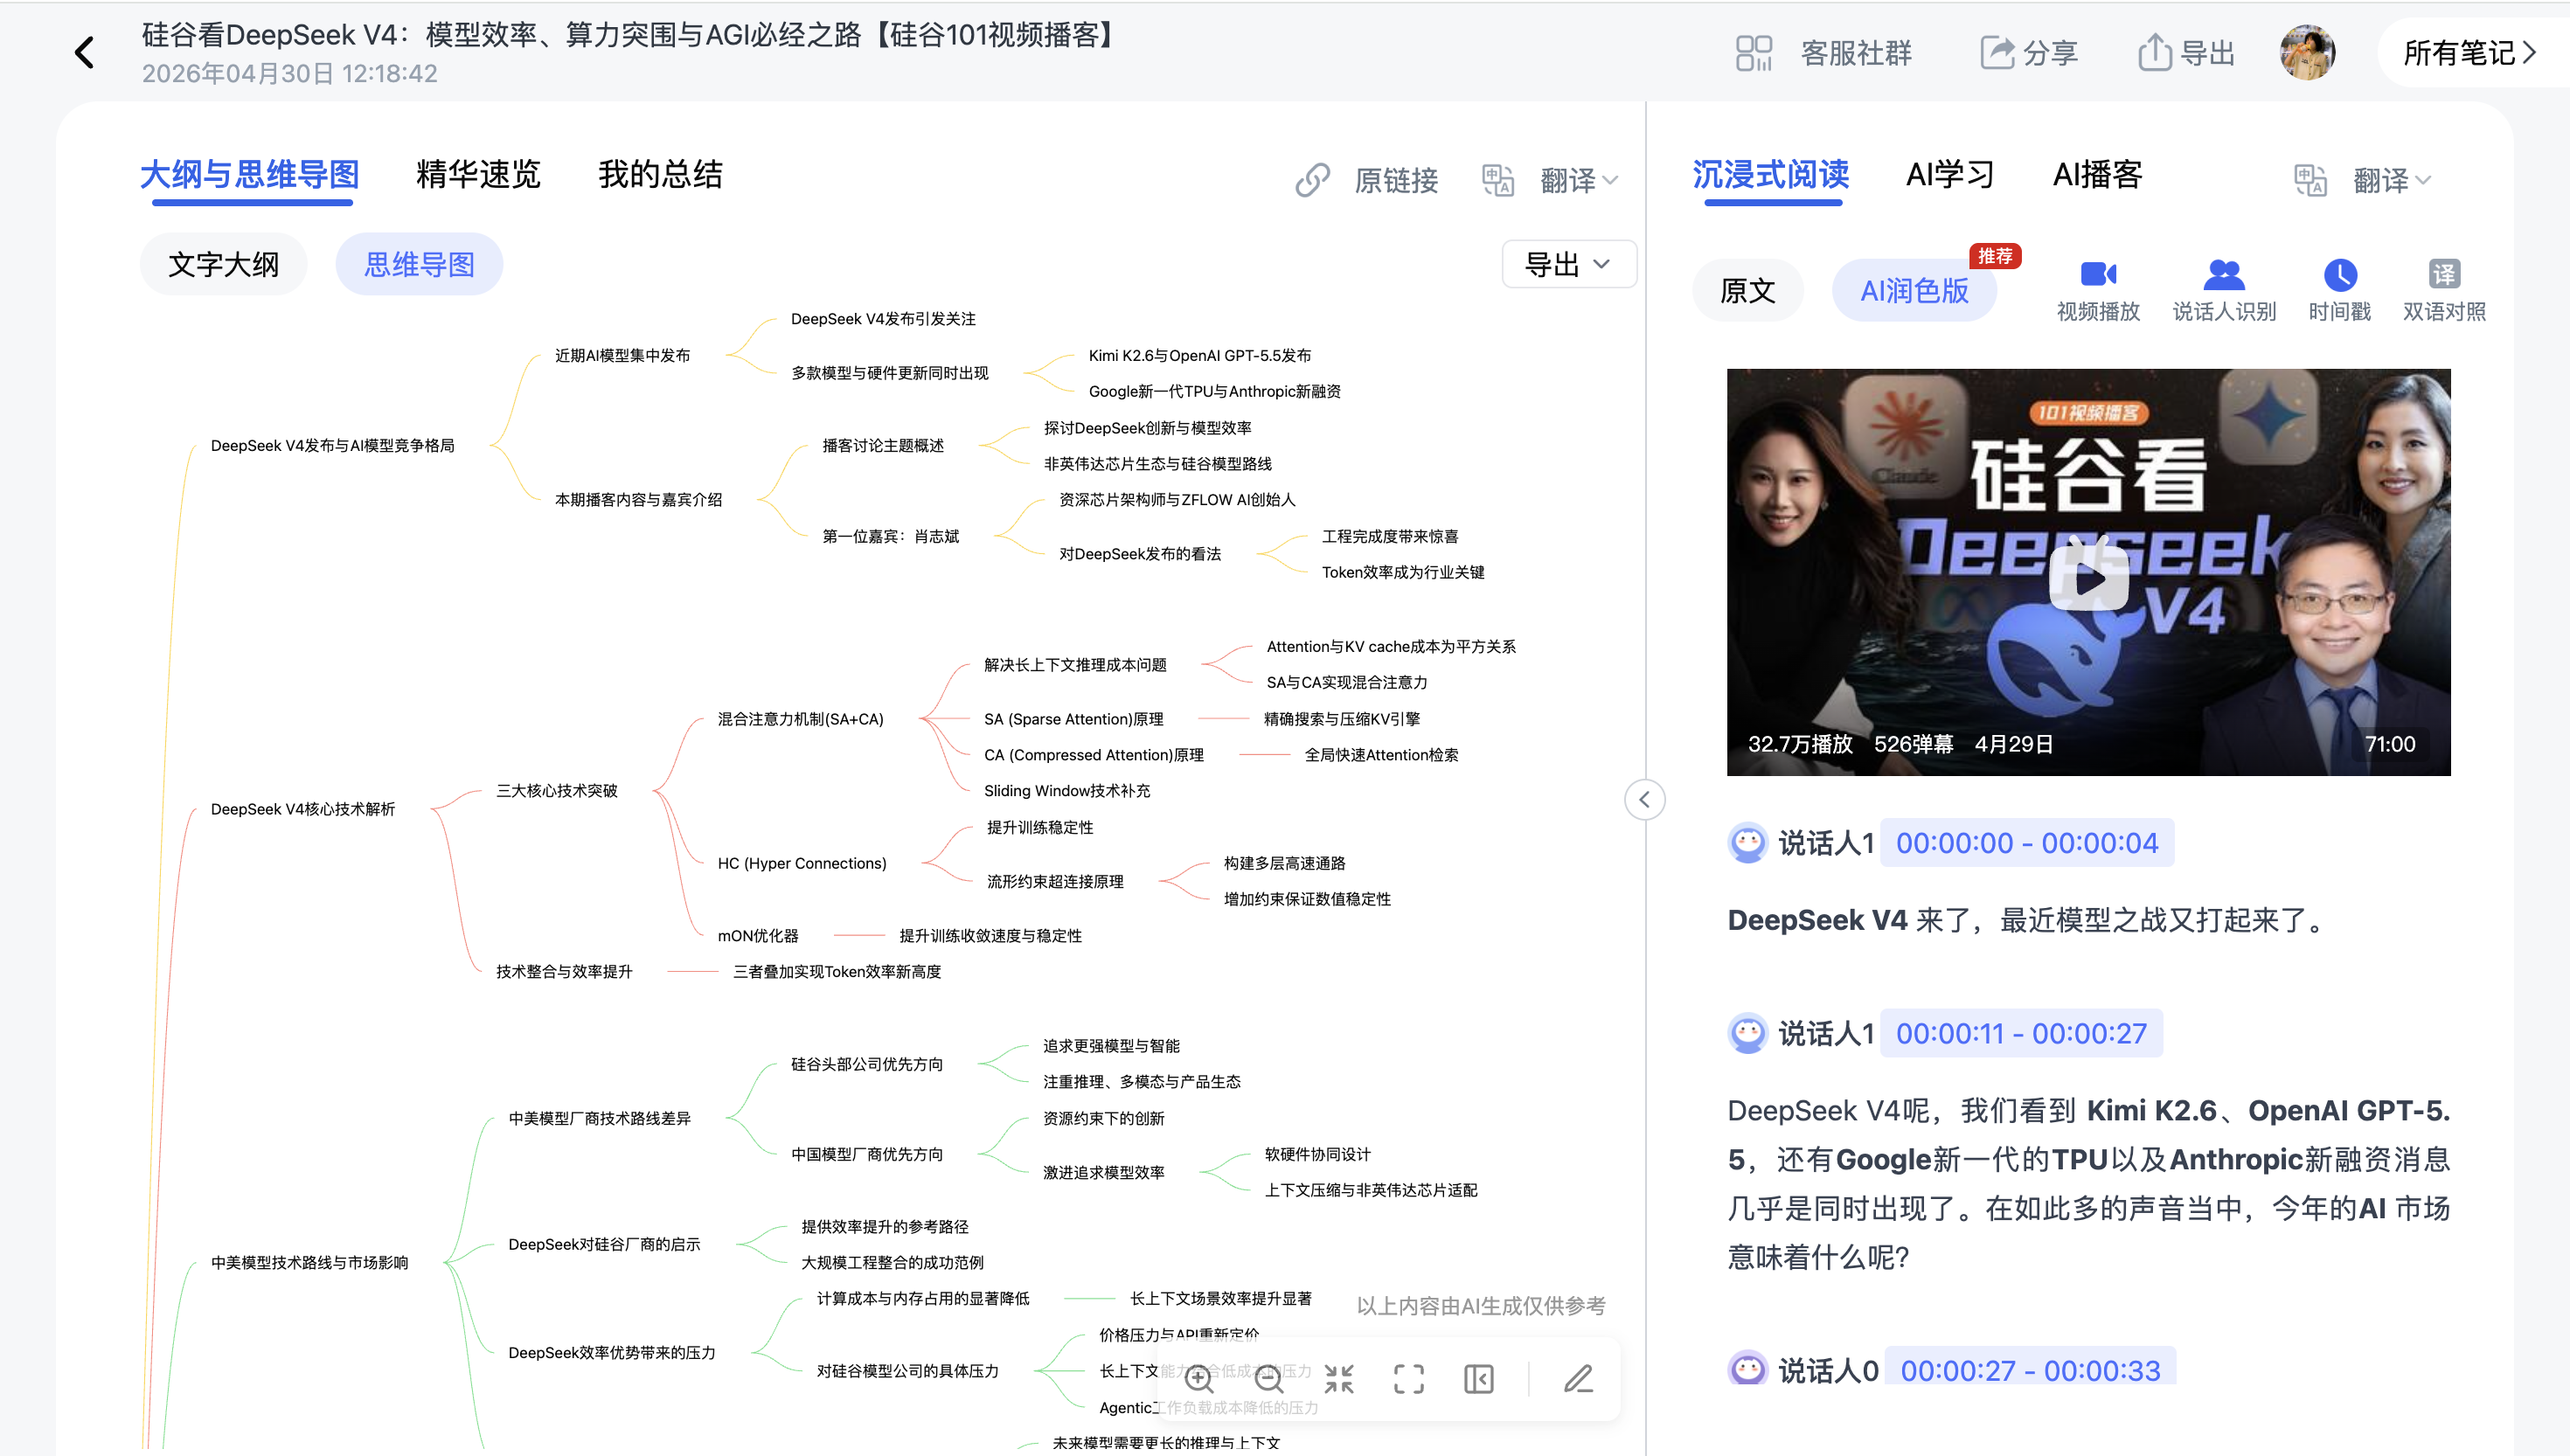Switch transcript to 原文 mode

[1748, 291]
